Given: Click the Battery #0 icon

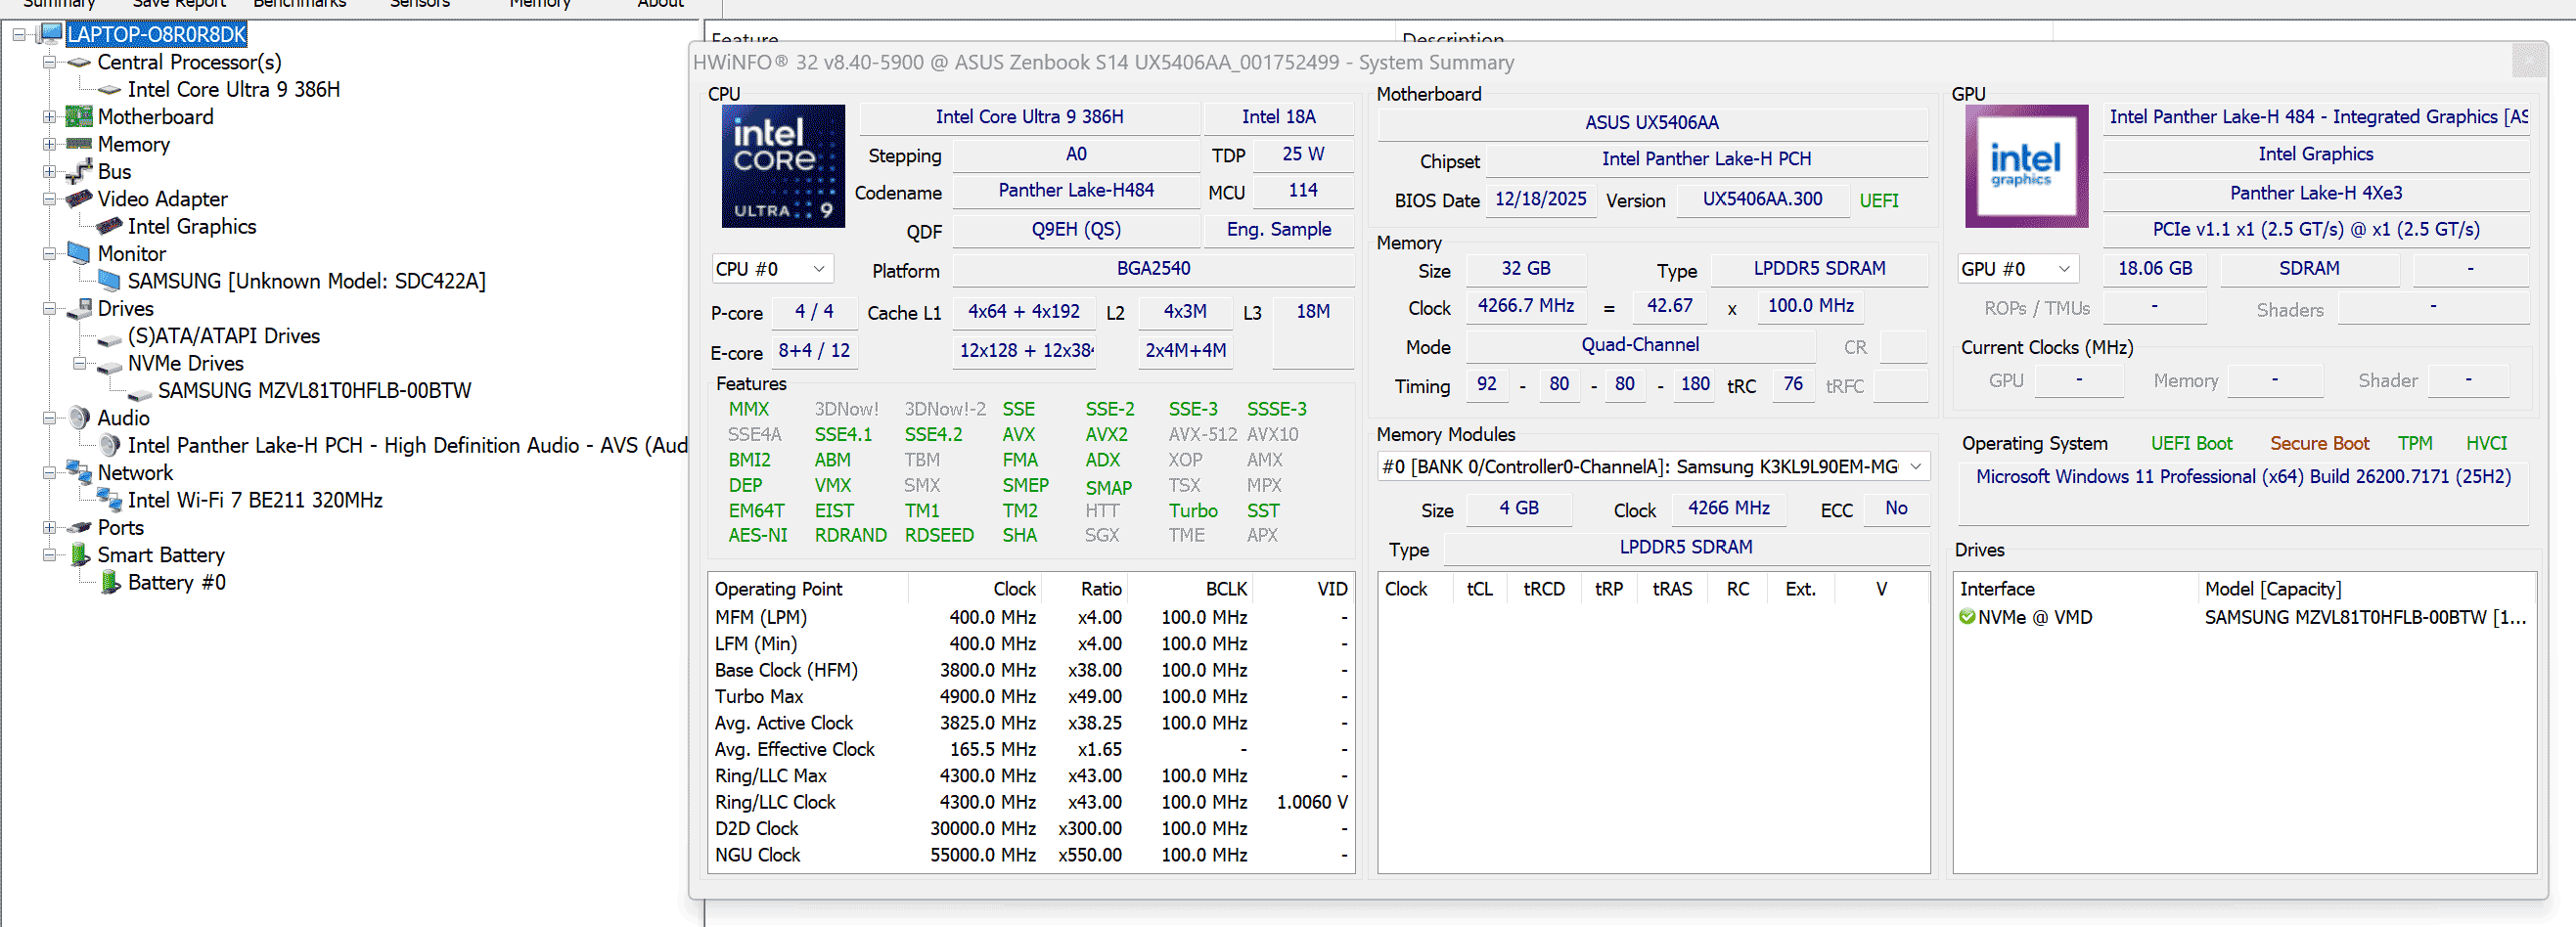Looking at the screenshot, I should click(111, 582).
